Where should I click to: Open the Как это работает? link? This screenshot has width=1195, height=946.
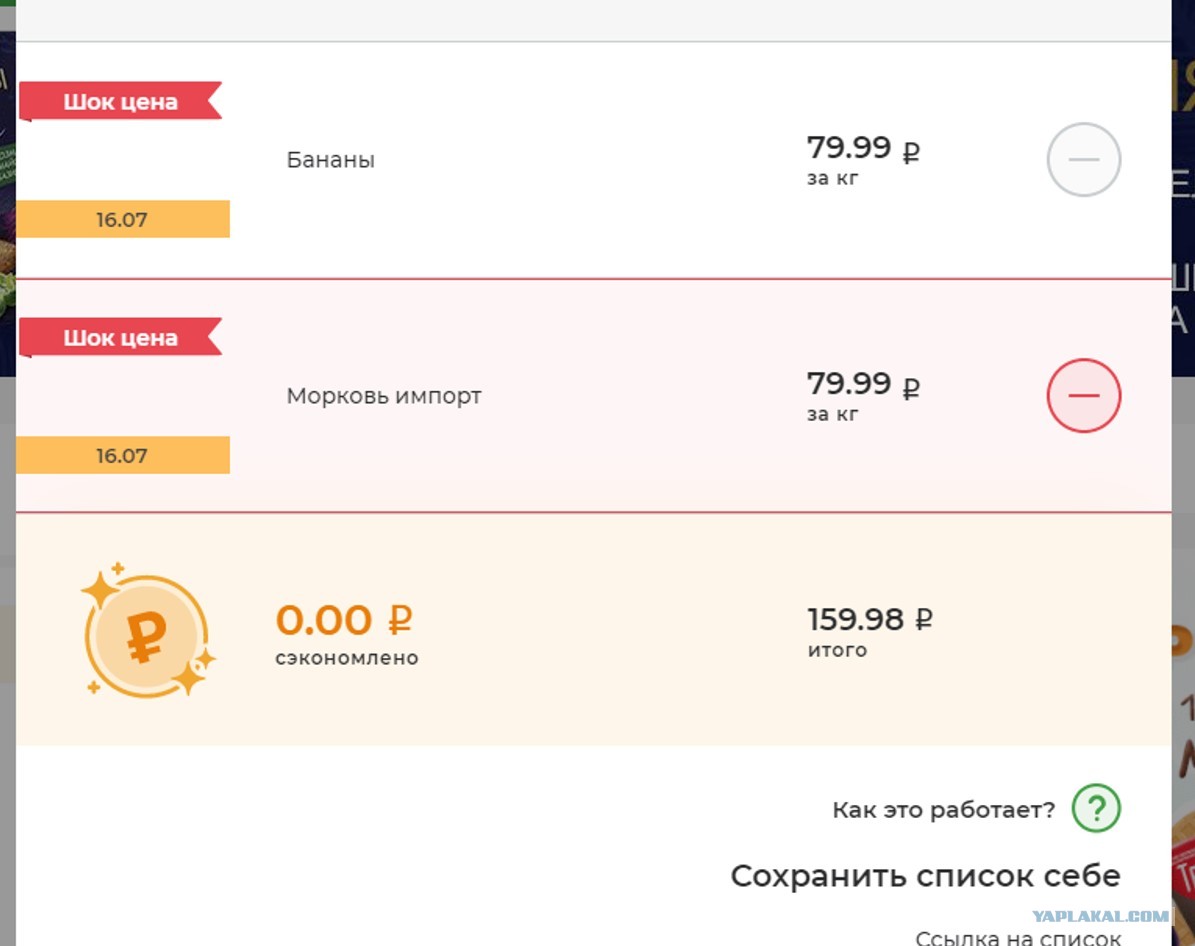[944, 810]
